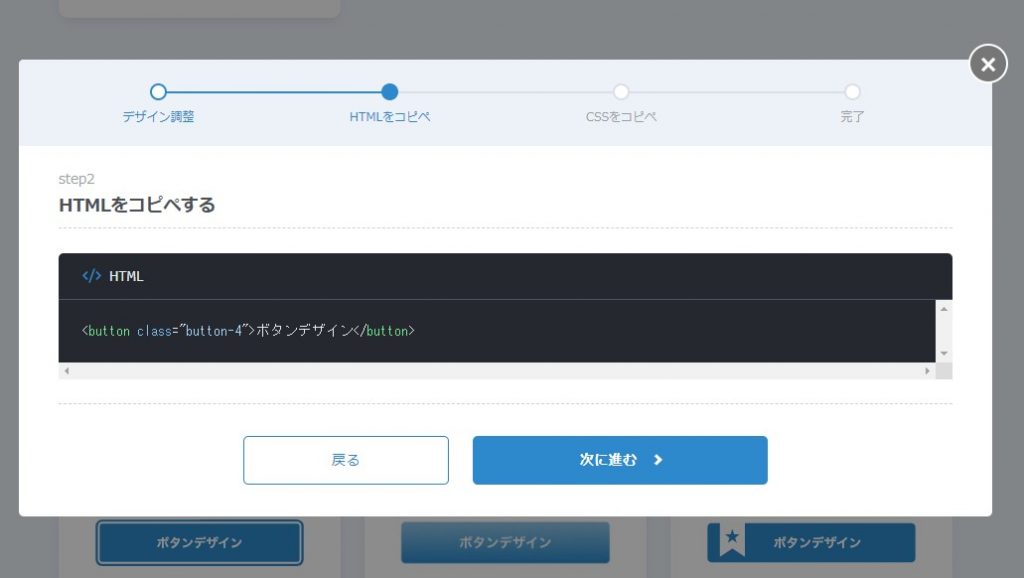Click the filled HTMLをコピペ step circle

(389, 91)
